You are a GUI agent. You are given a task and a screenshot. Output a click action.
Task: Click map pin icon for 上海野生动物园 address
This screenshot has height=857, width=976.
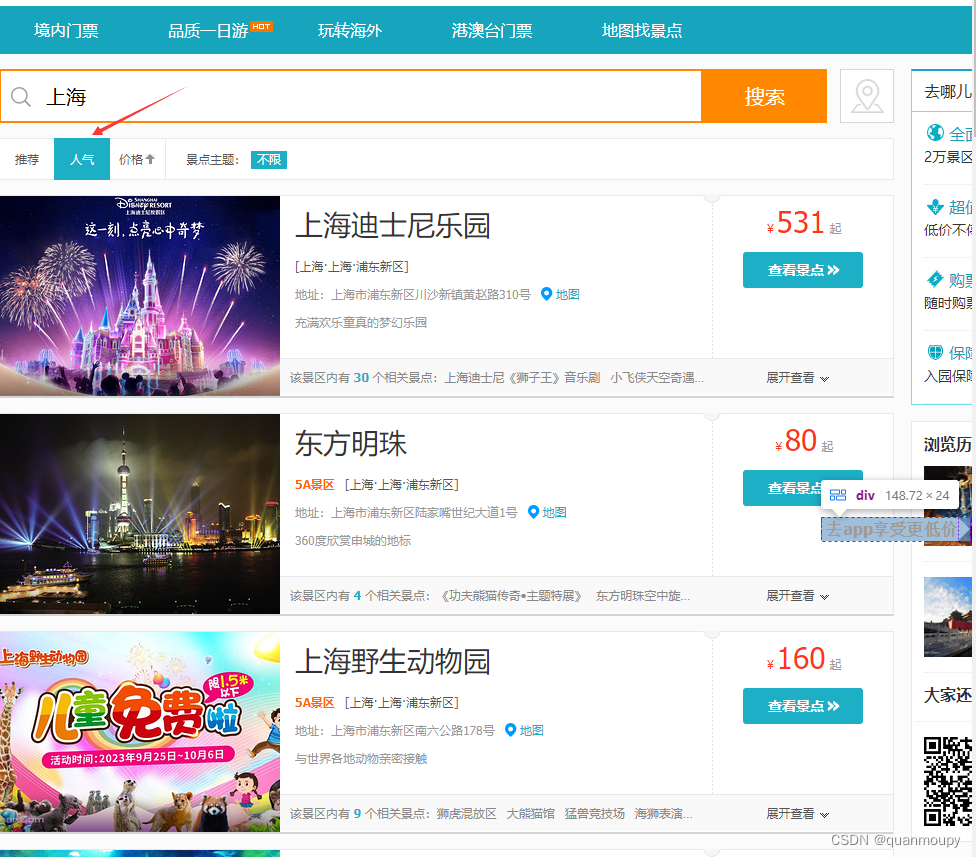tap(510, 730)
